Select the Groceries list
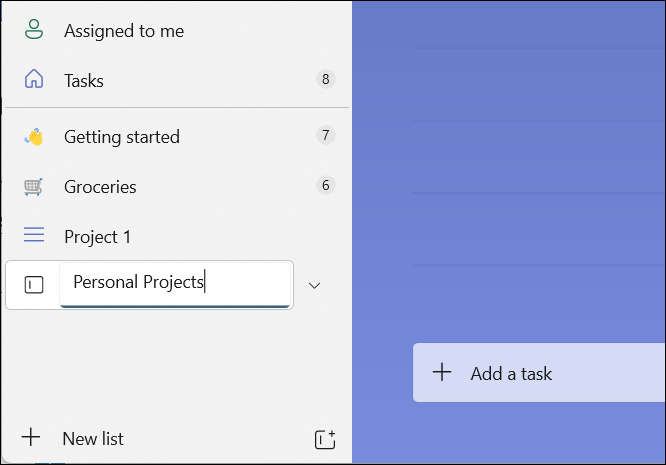 [100, 187]
